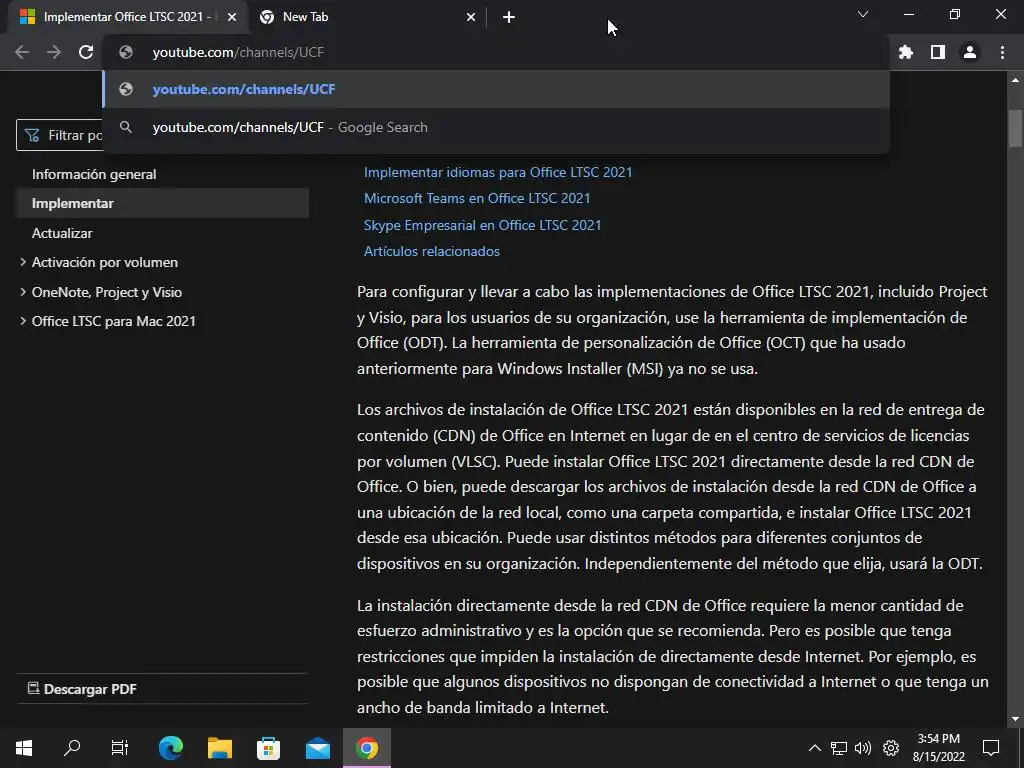Image resolution: width=1024 pixels, height=768 pixels.
Task: Open the Windows Start menu
Action: [x=24, y=748]
